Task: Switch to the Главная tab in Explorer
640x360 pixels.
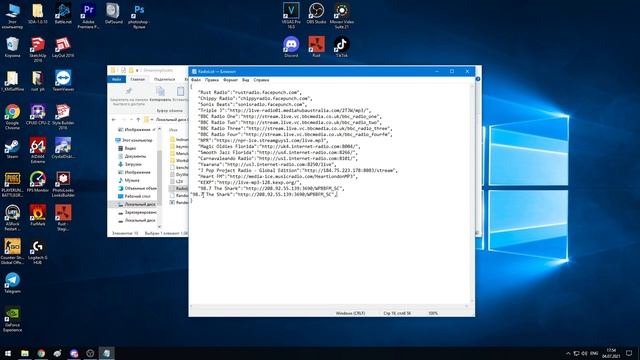Action: [x=138, y=79]
